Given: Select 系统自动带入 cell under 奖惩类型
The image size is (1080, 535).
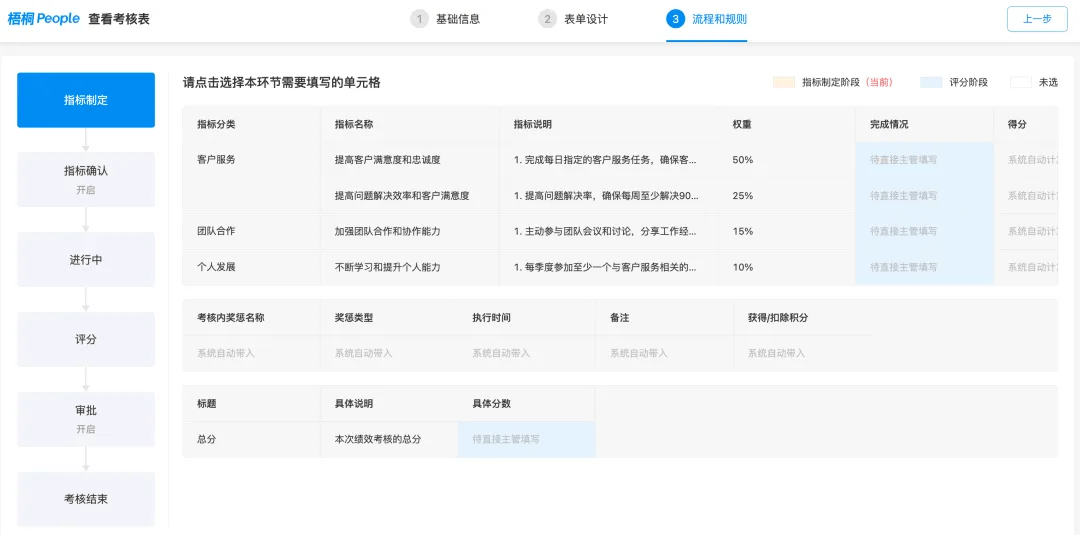Looking at the screenshot, I should 389,353.
